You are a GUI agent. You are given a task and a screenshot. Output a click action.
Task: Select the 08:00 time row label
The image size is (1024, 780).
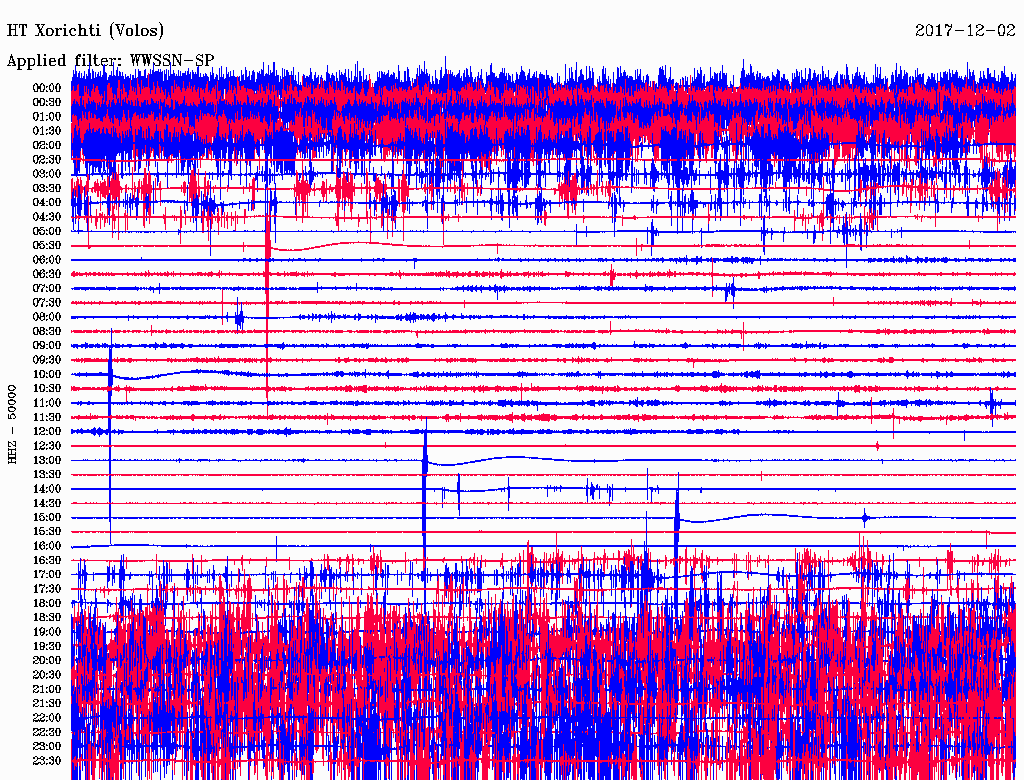click(x=47, y=317)
